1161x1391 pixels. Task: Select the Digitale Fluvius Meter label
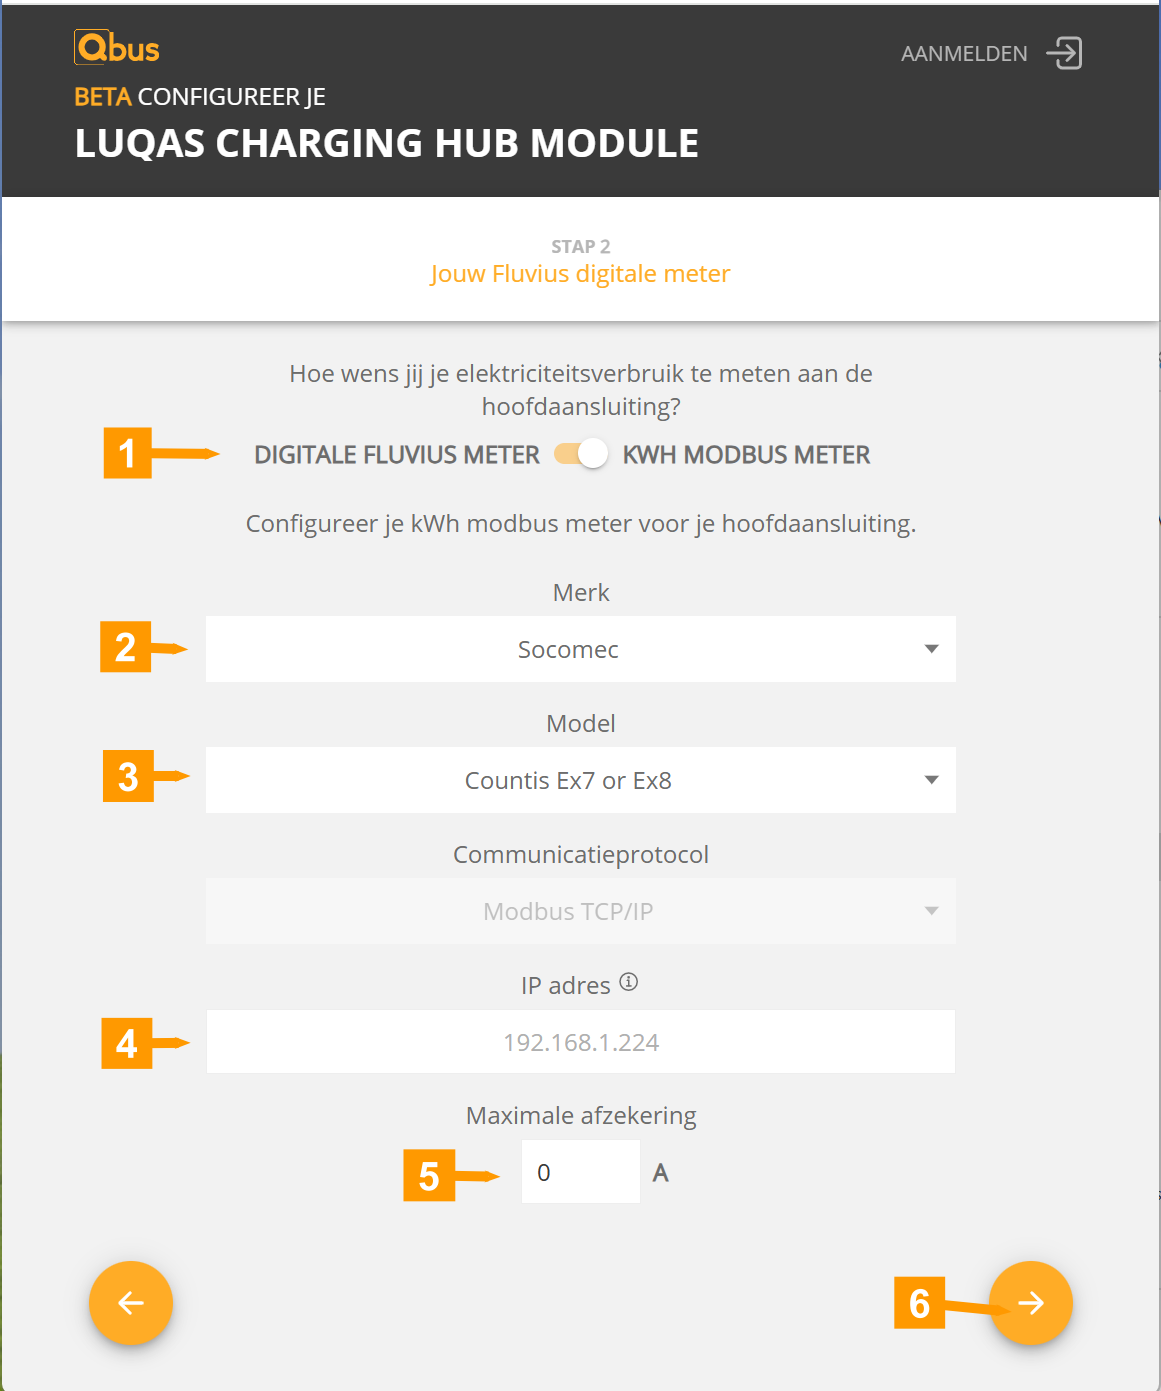click(x=397, y=455)
